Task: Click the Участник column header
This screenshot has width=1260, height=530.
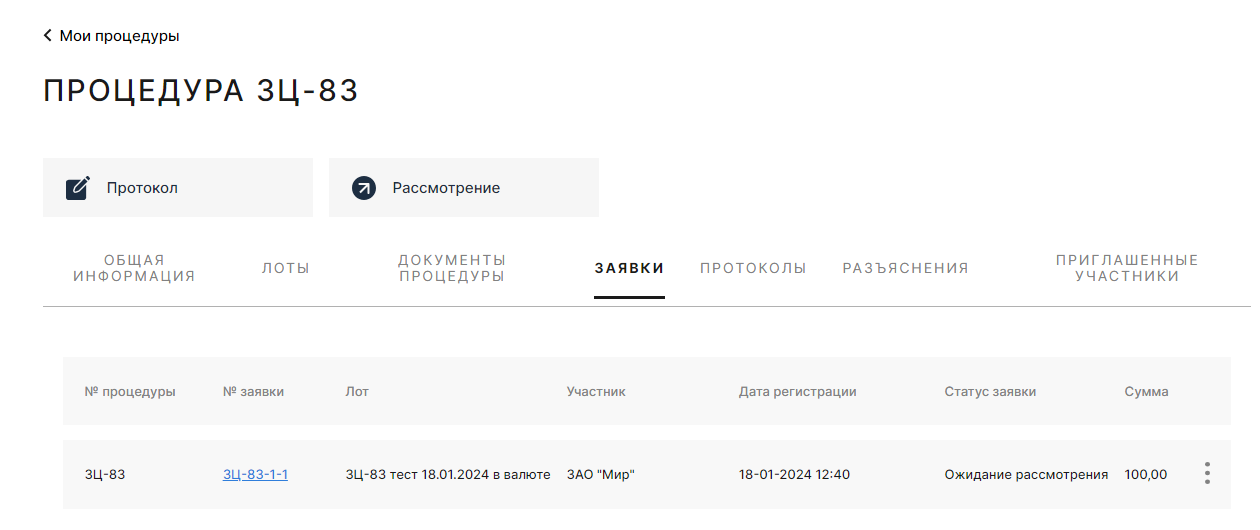Action: [x=596, y=392]
